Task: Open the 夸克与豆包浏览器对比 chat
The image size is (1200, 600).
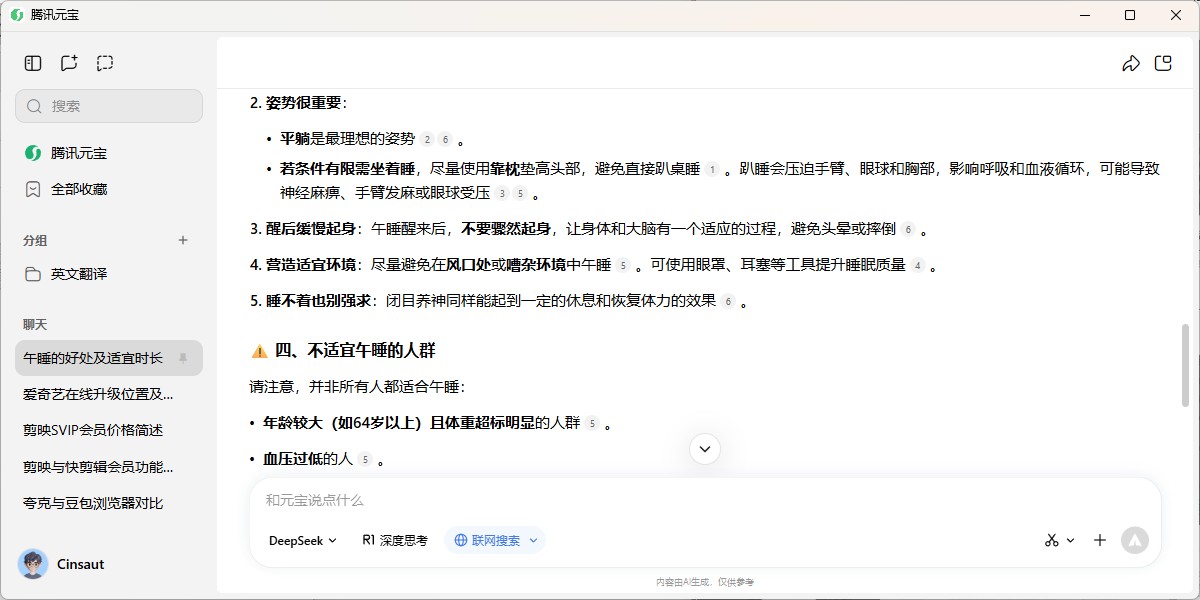Action: [93, 503]
